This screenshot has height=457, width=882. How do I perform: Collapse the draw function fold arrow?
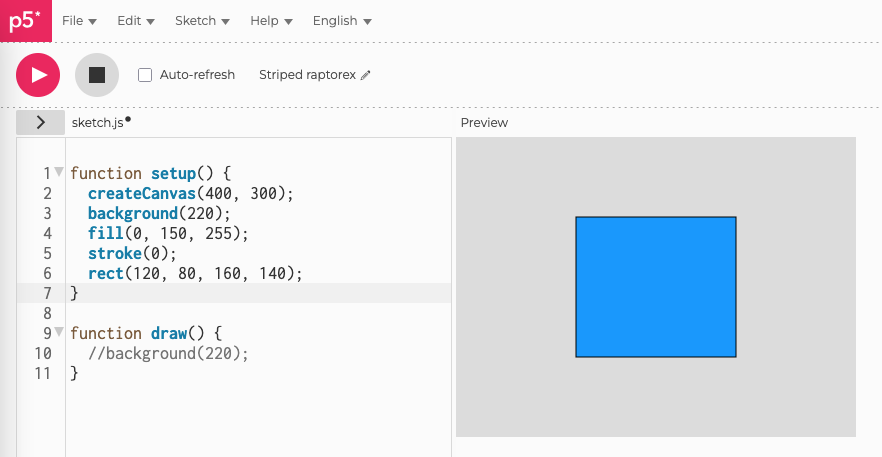coord(59,332)
